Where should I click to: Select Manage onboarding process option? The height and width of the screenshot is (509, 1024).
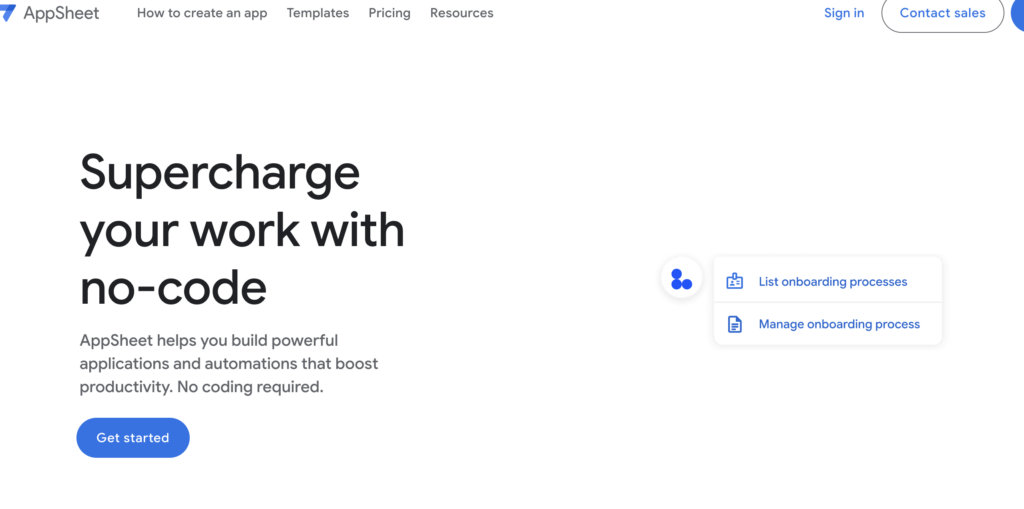[839, 324]
